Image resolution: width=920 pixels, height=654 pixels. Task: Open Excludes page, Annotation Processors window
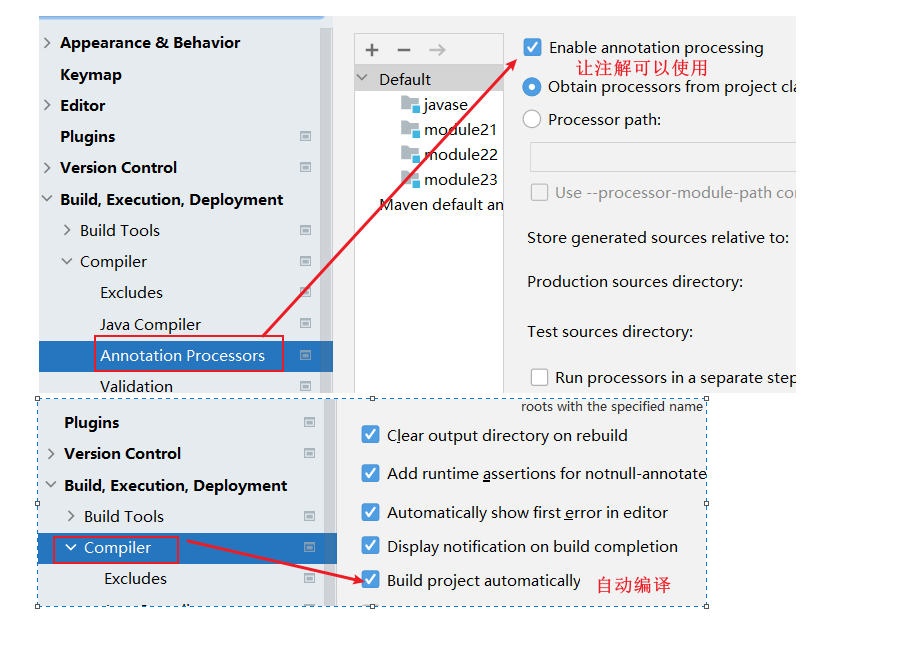[x=131, y=293]
